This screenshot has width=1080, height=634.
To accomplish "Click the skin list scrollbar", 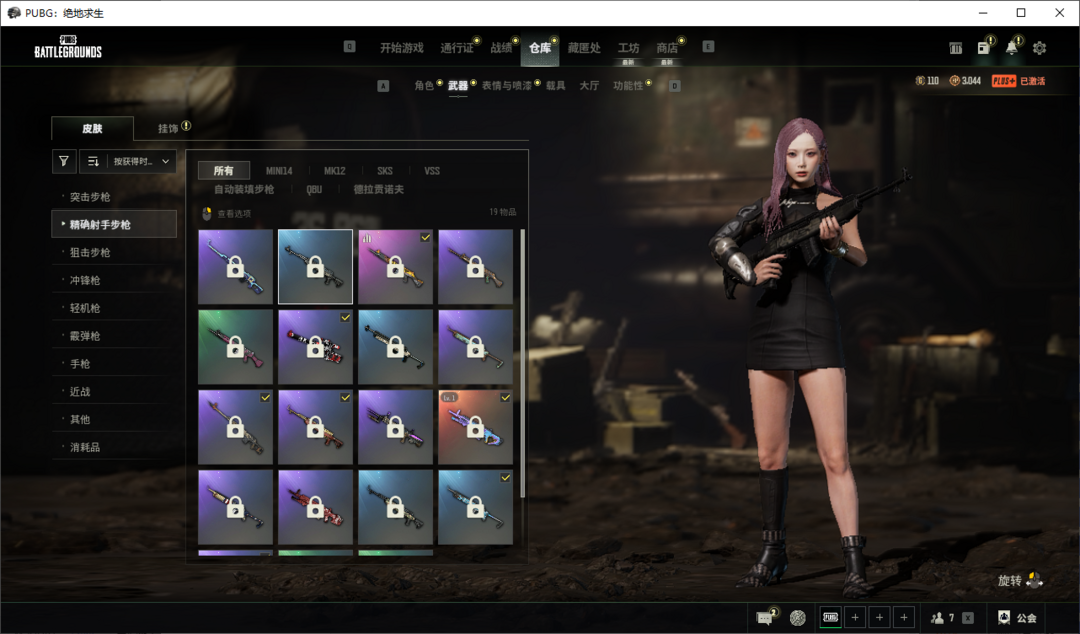I will (522, 360).
